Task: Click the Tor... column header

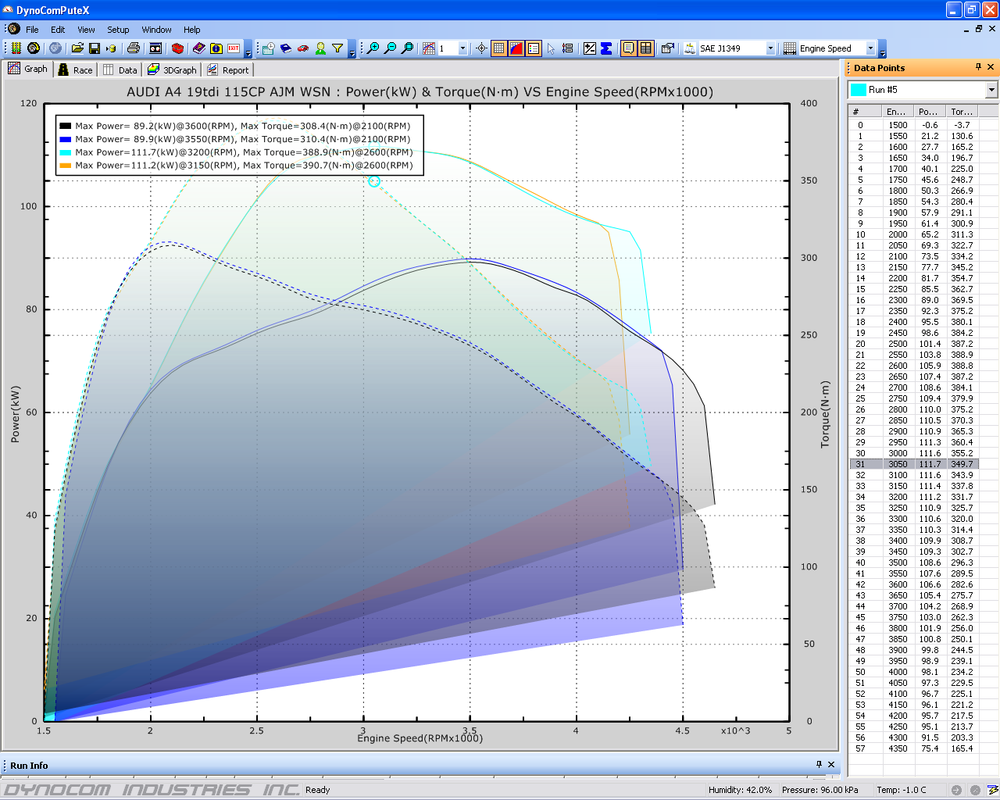Action: (962, 112)
